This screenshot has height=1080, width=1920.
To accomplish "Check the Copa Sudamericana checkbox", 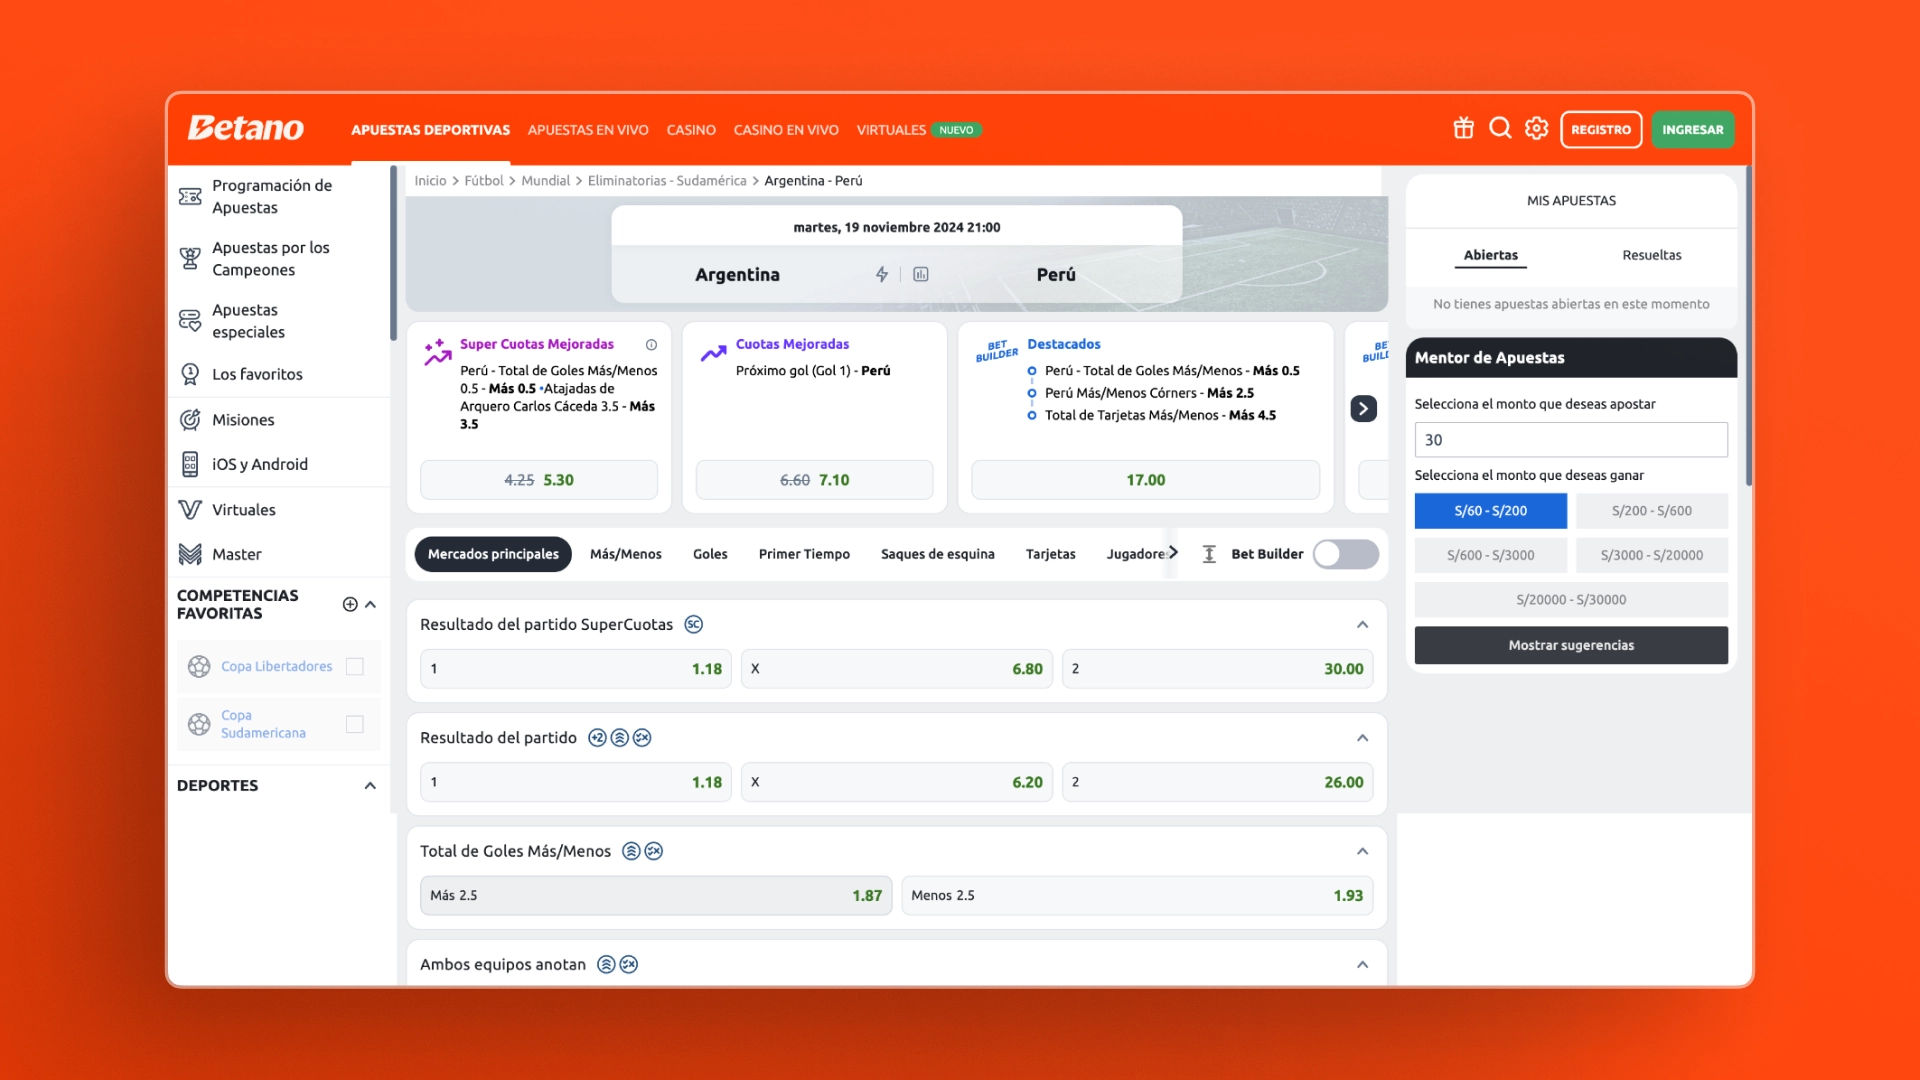I will tap(354, 724).
